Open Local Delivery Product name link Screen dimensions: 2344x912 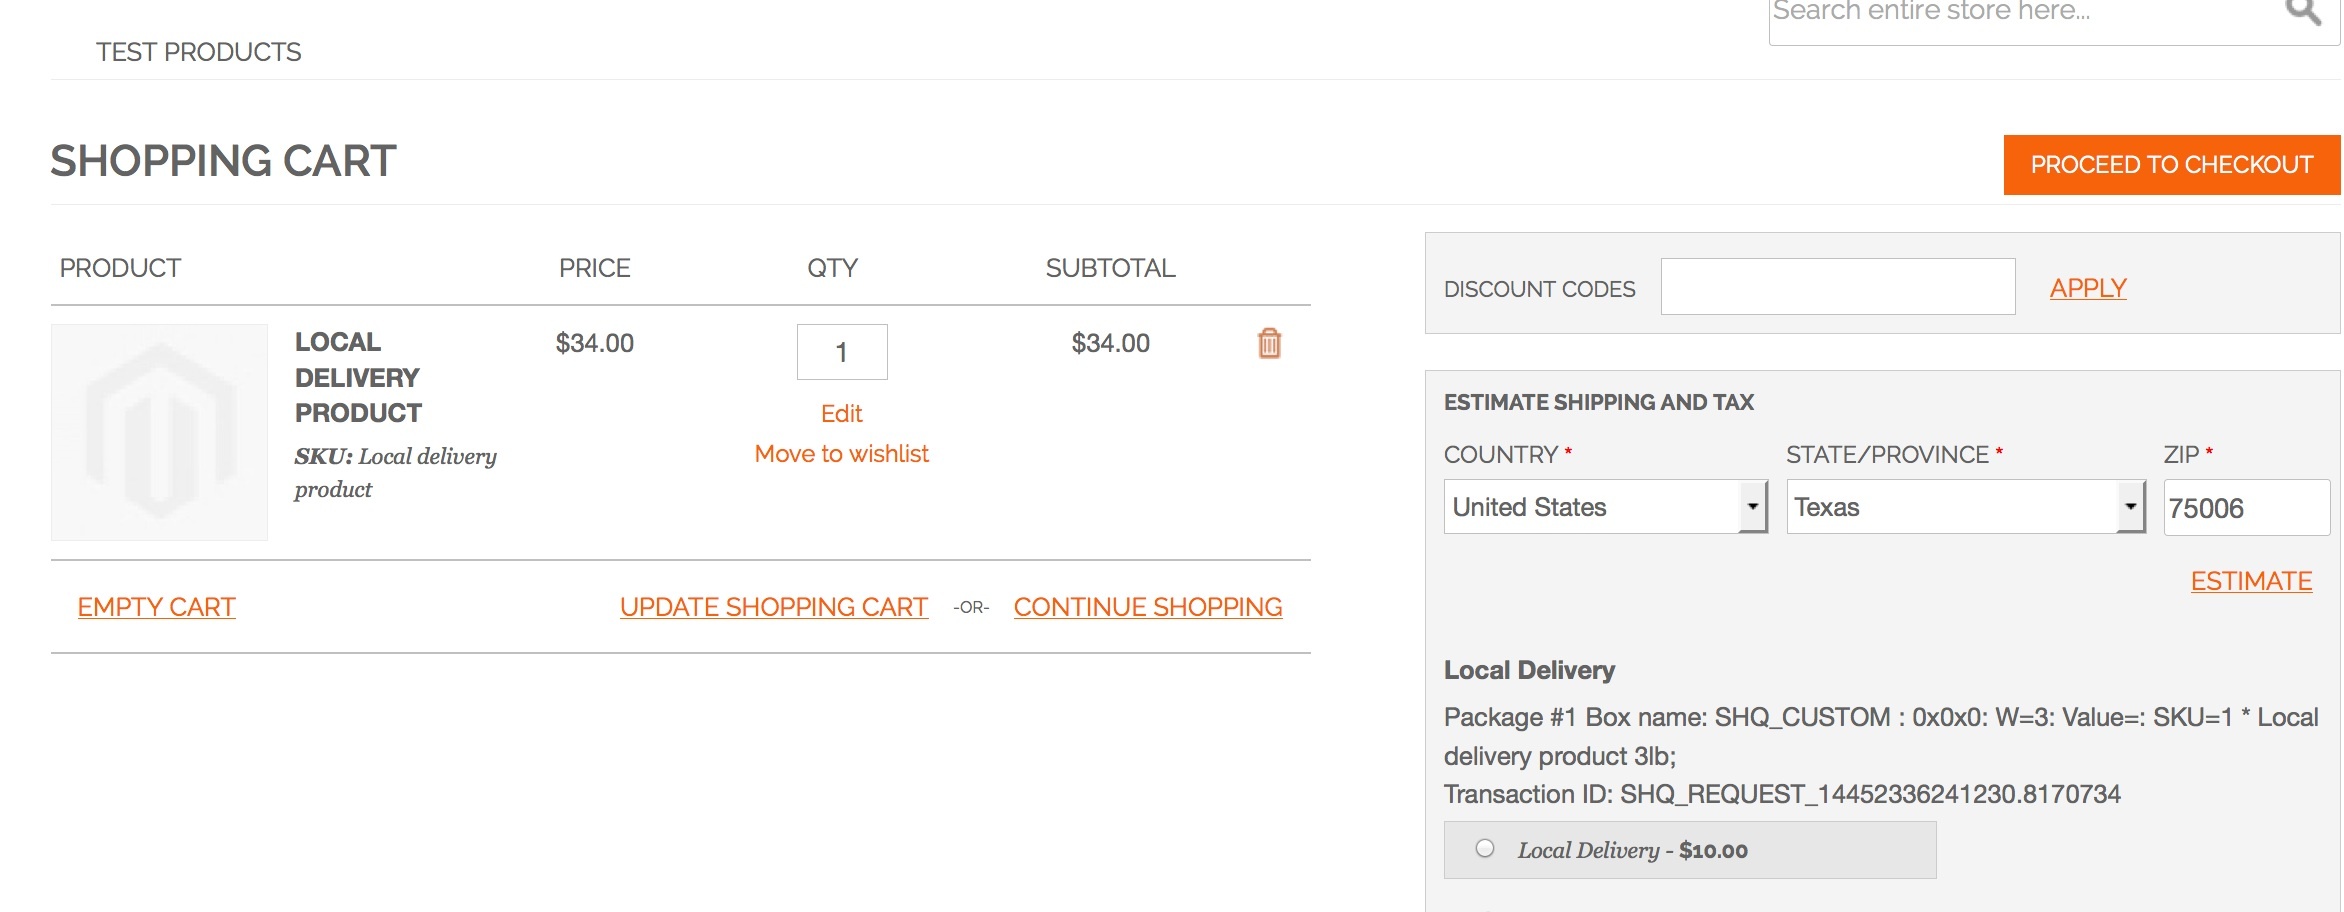(358, 378)
